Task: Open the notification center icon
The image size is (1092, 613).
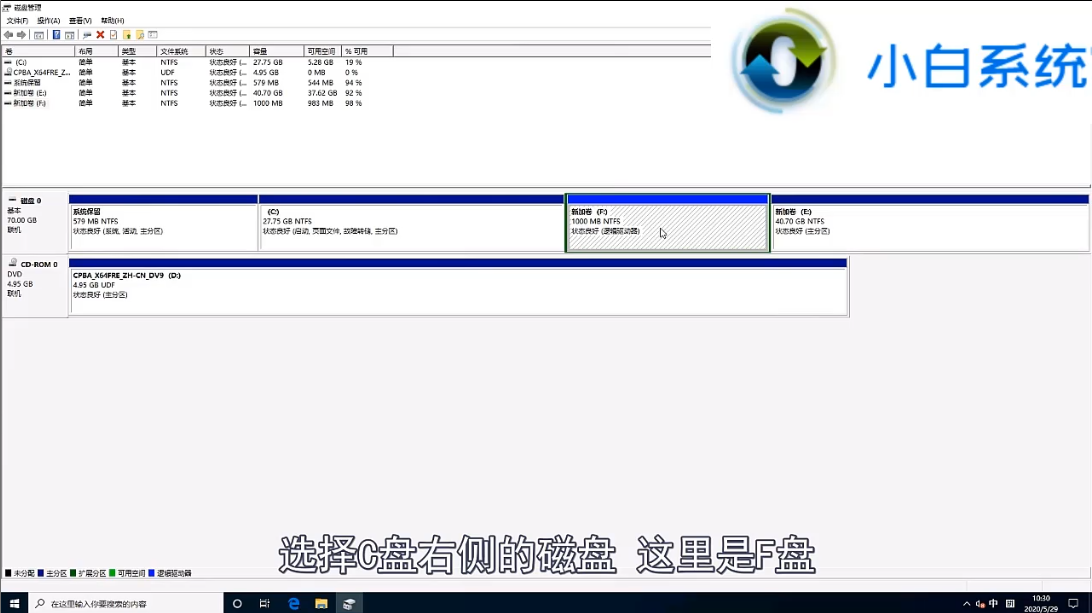Action: [x=1074, y=603]
